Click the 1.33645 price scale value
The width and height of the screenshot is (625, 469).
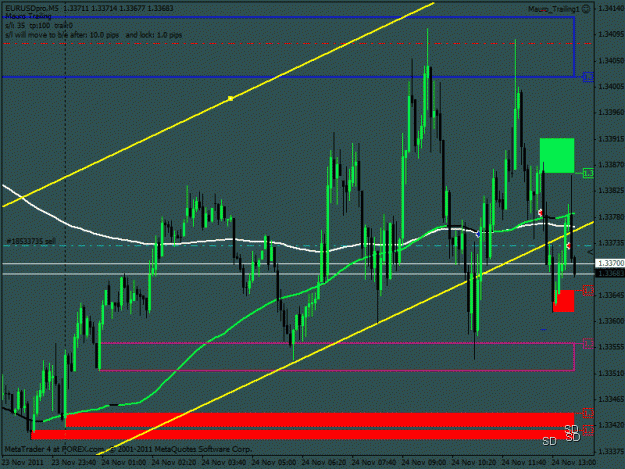tap(611, 295)
